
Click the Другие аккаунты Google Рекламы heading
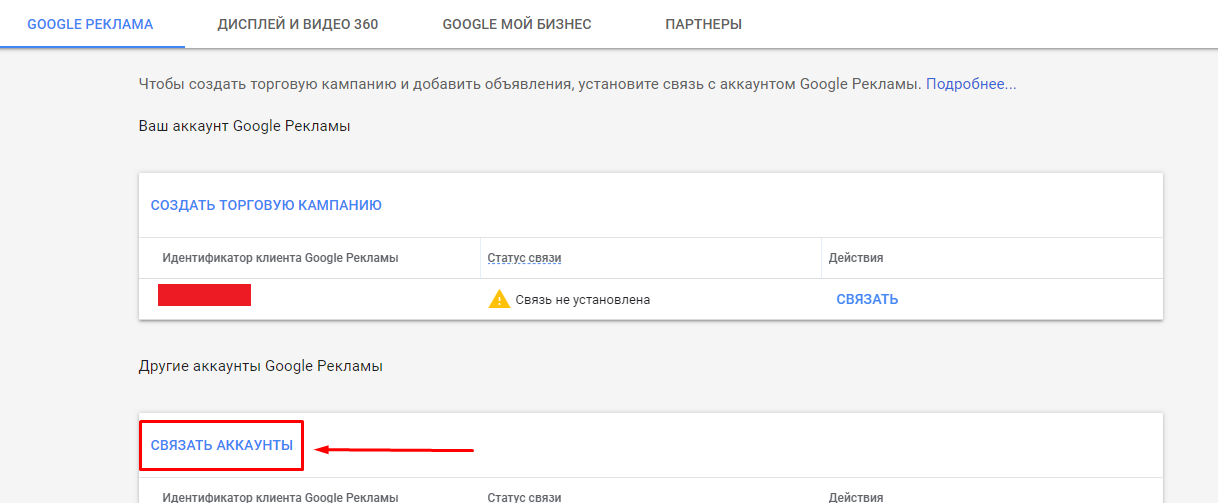(260, 366)
